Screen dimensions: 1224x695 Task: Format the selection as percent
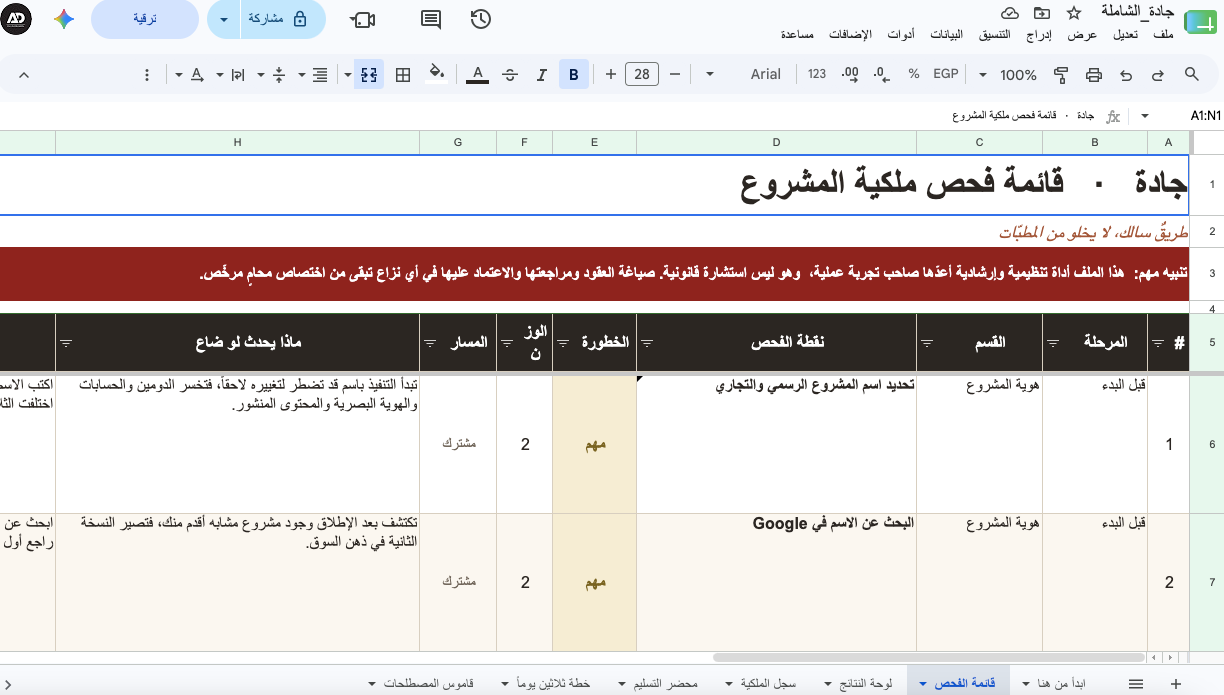tap(914, 74)
